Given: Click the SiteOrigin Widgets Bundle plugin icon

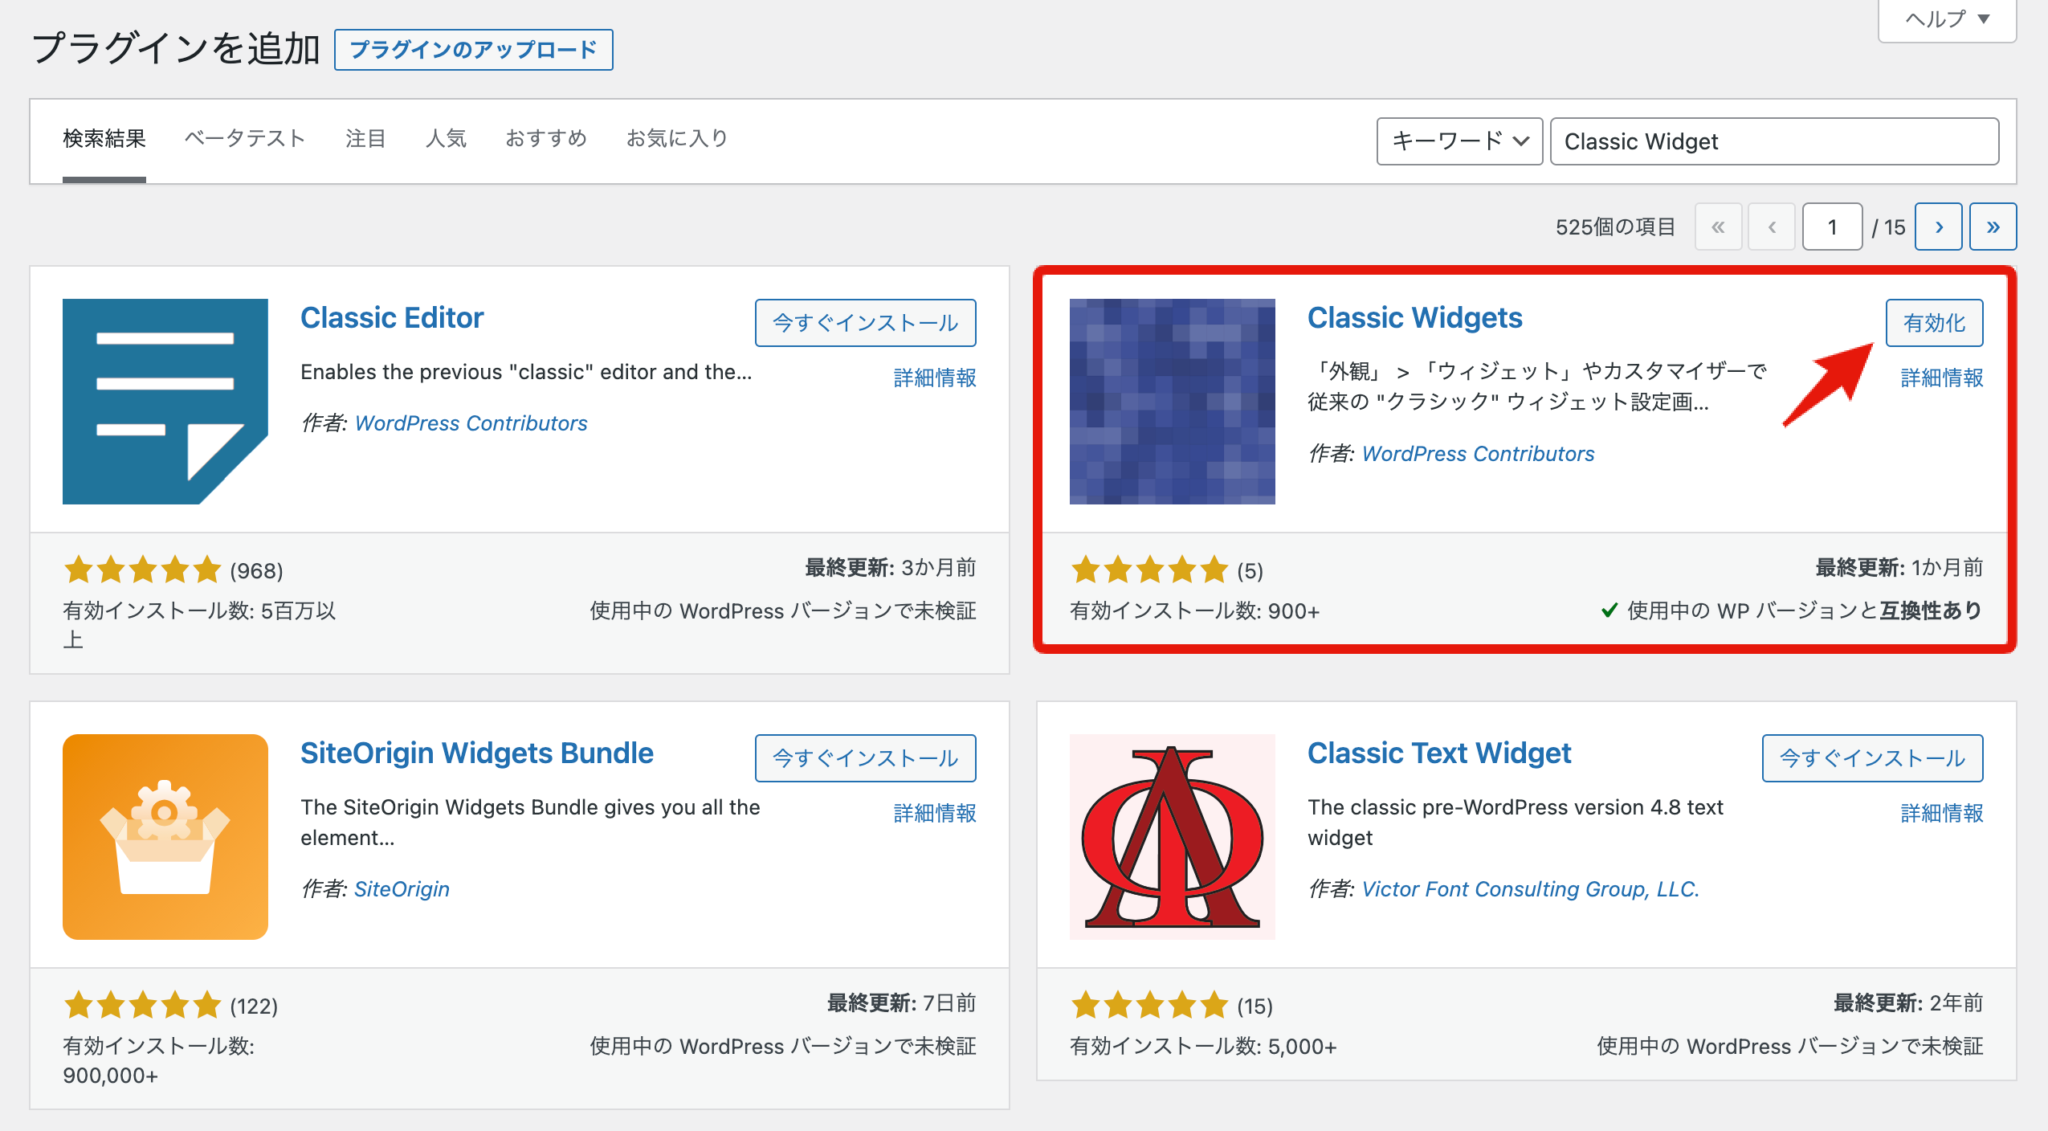Looking at the screenshot, I should click(x=164, y=836).
